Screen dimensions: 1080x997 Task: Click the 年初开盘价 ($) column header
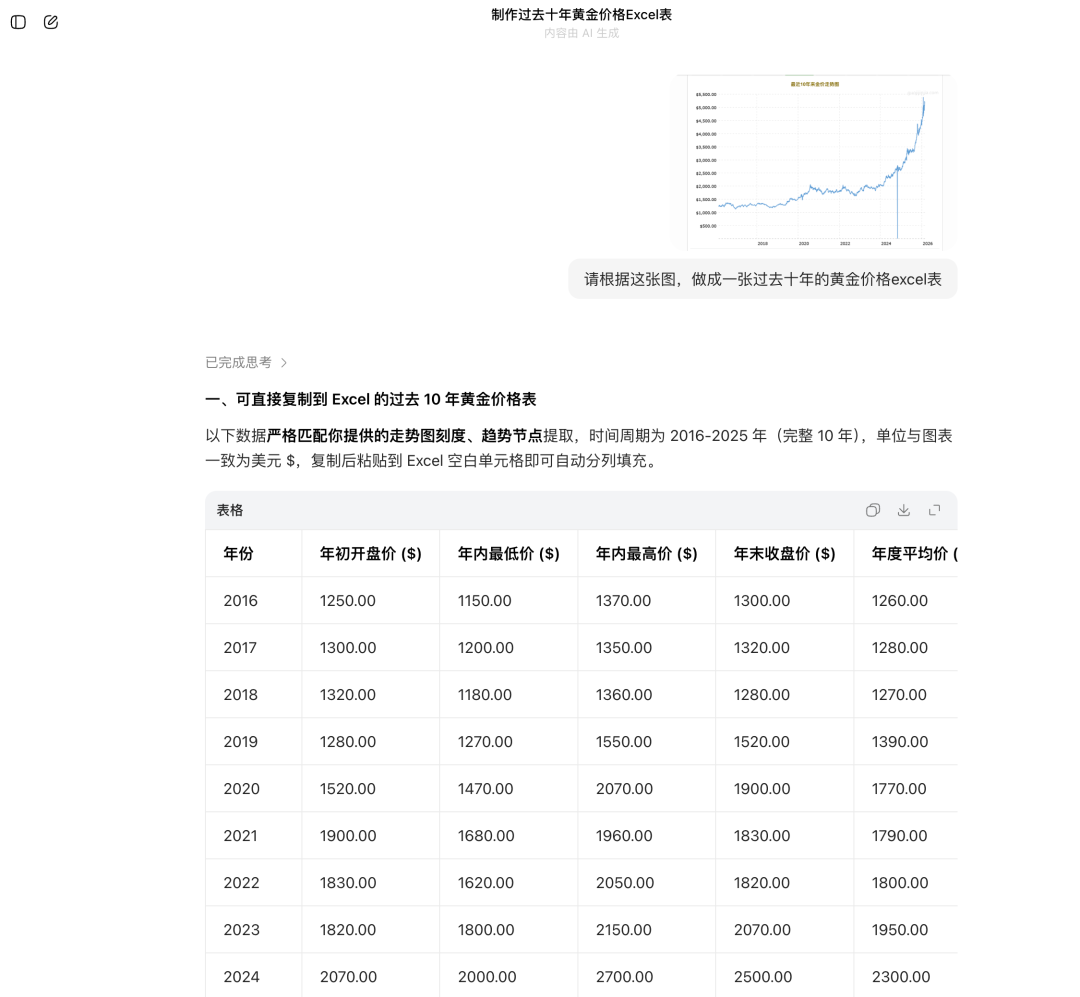coord(370,553)
